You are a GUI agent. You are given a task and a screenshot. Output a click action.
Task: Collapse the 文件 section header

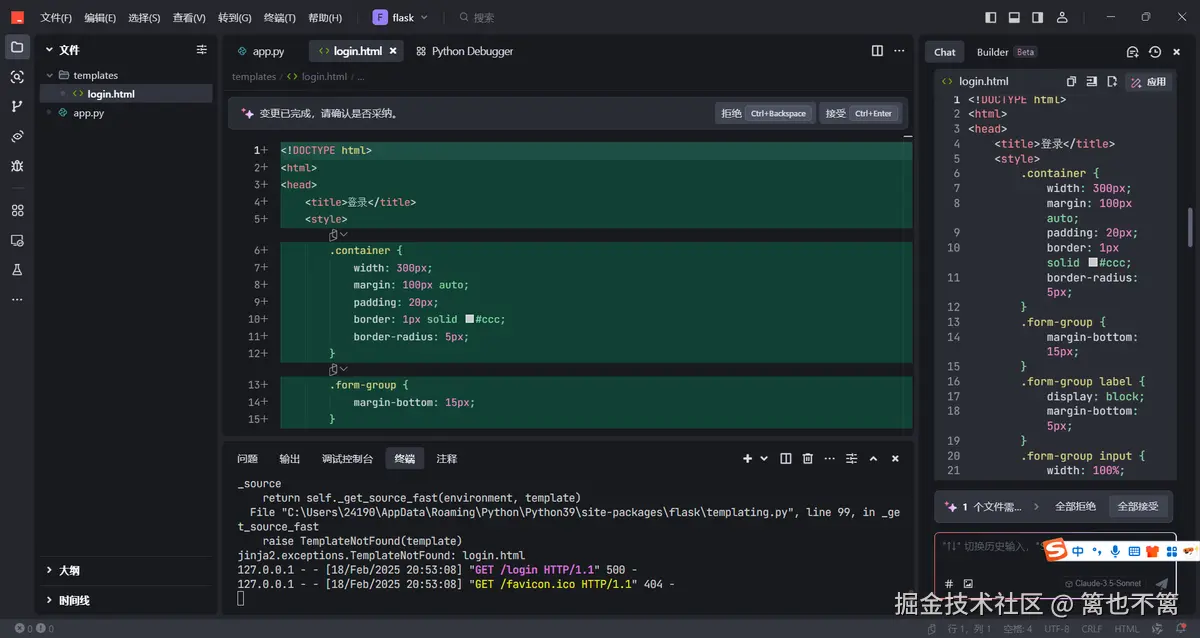[x=62, y=49]
